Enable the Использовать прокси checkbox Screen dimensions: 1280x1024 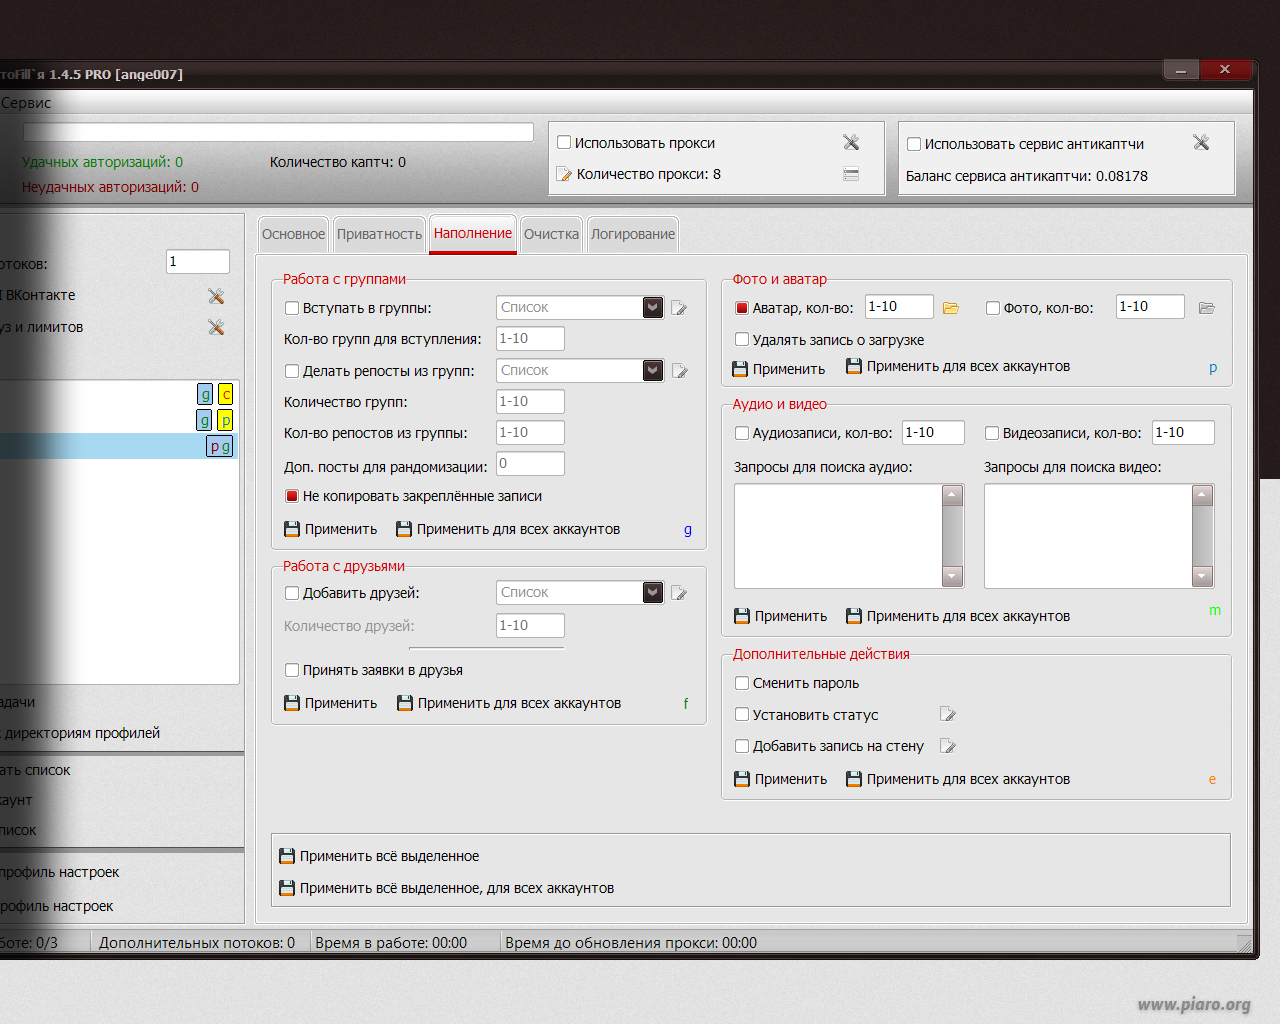pyautogui.click(x=564, y=143)
